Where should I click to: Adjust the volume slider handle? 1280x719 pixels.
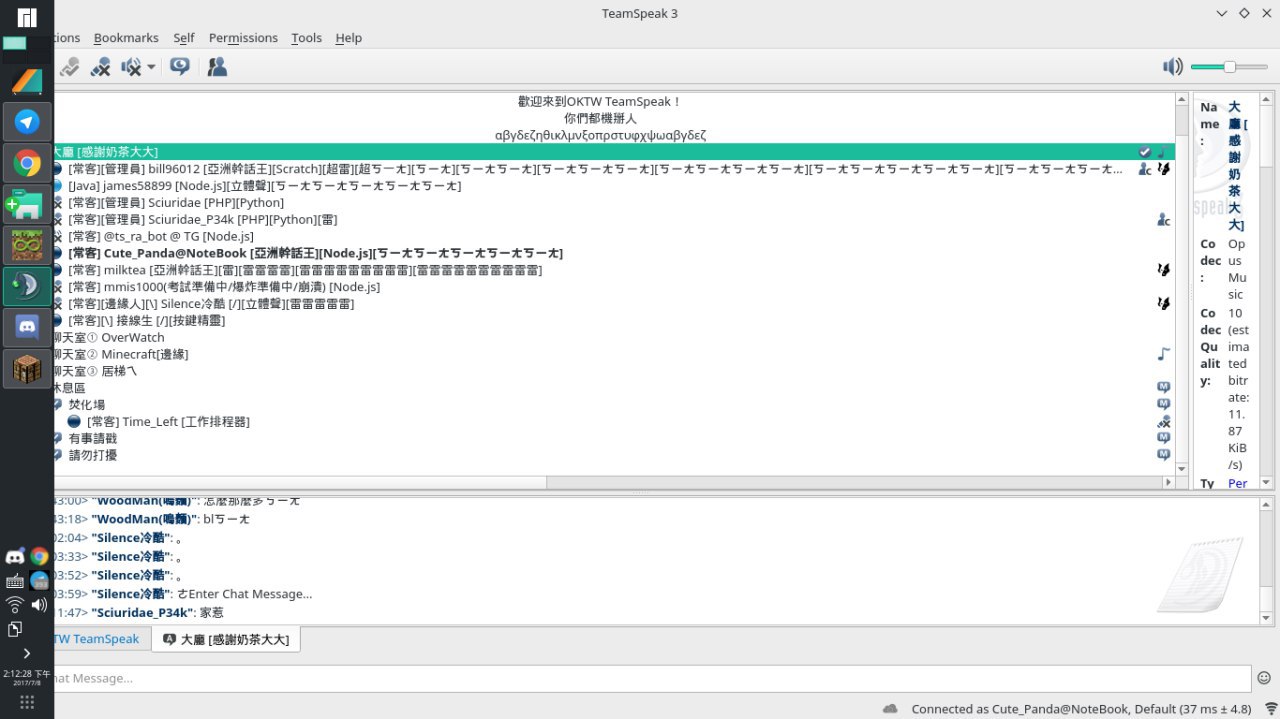coord(1230,67)
